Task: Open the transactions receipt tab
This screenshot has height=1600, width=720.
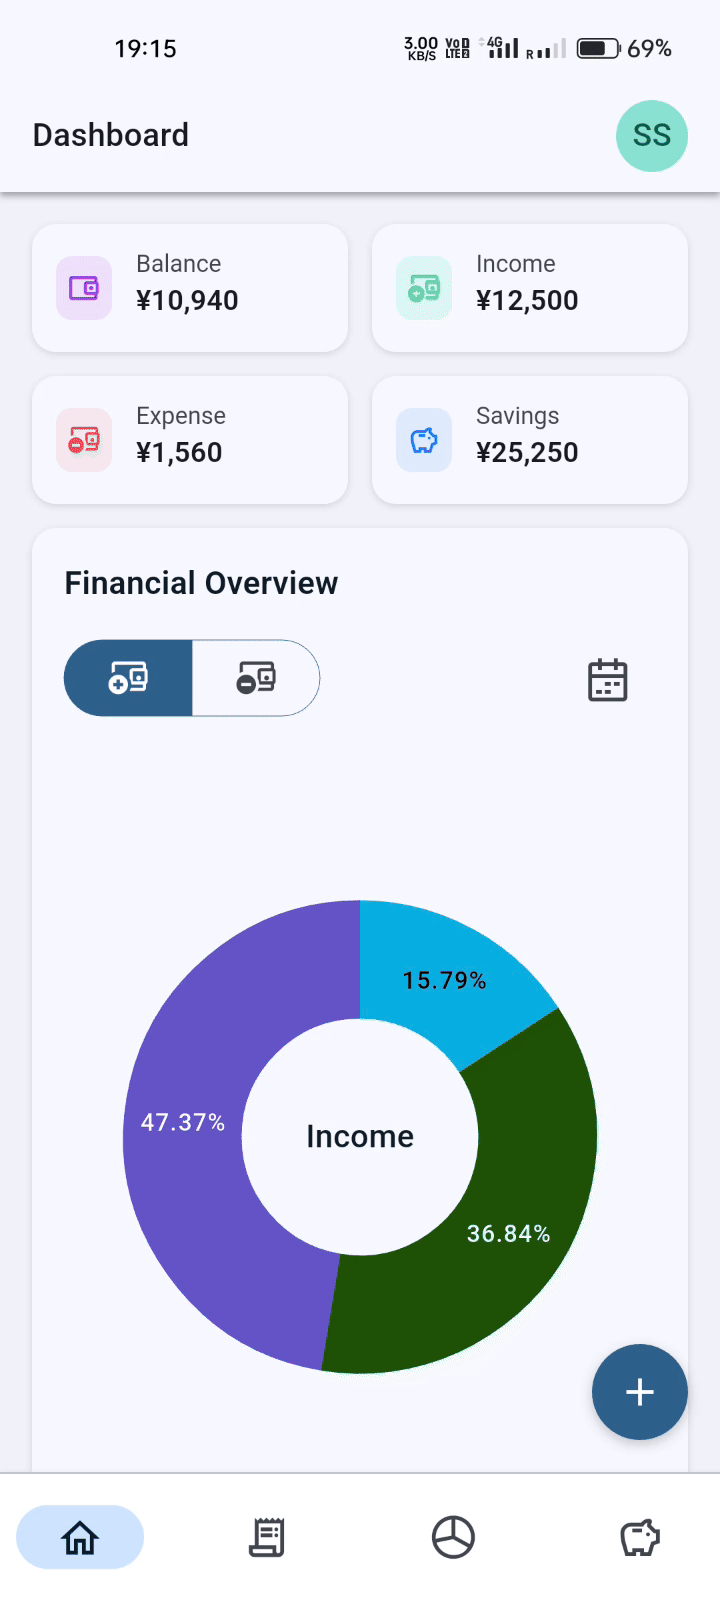Action: (267, 1537)
